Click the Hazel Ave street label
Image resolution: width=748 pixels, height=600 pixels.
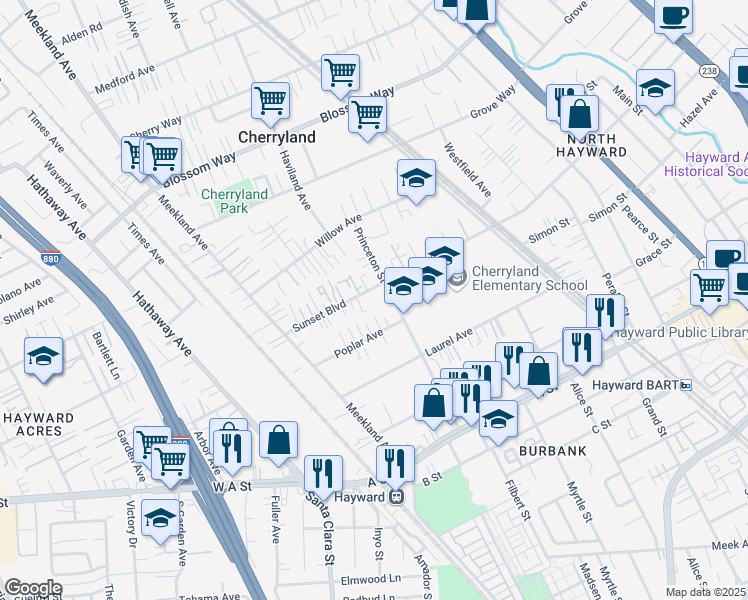point(699,108)
